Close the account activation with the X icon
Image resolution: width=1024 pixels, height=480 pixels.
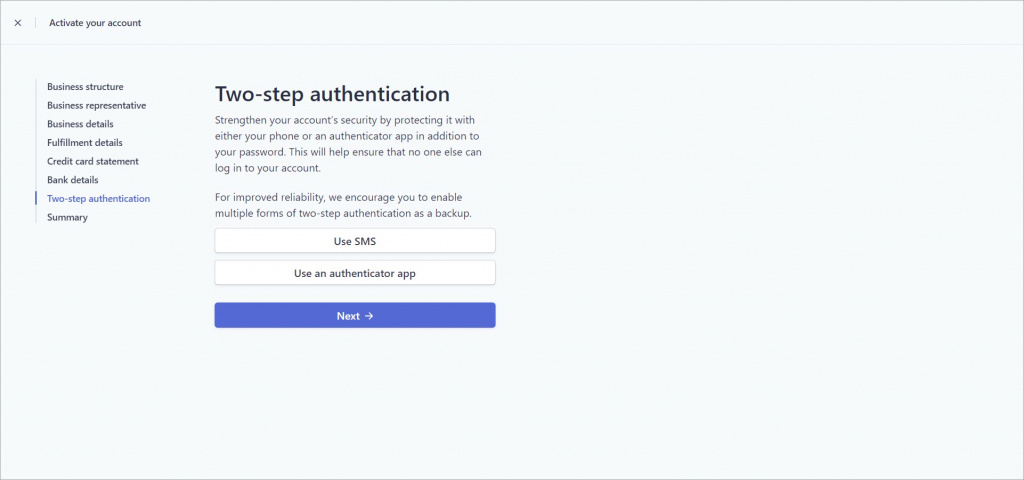(x=18, y=23)
